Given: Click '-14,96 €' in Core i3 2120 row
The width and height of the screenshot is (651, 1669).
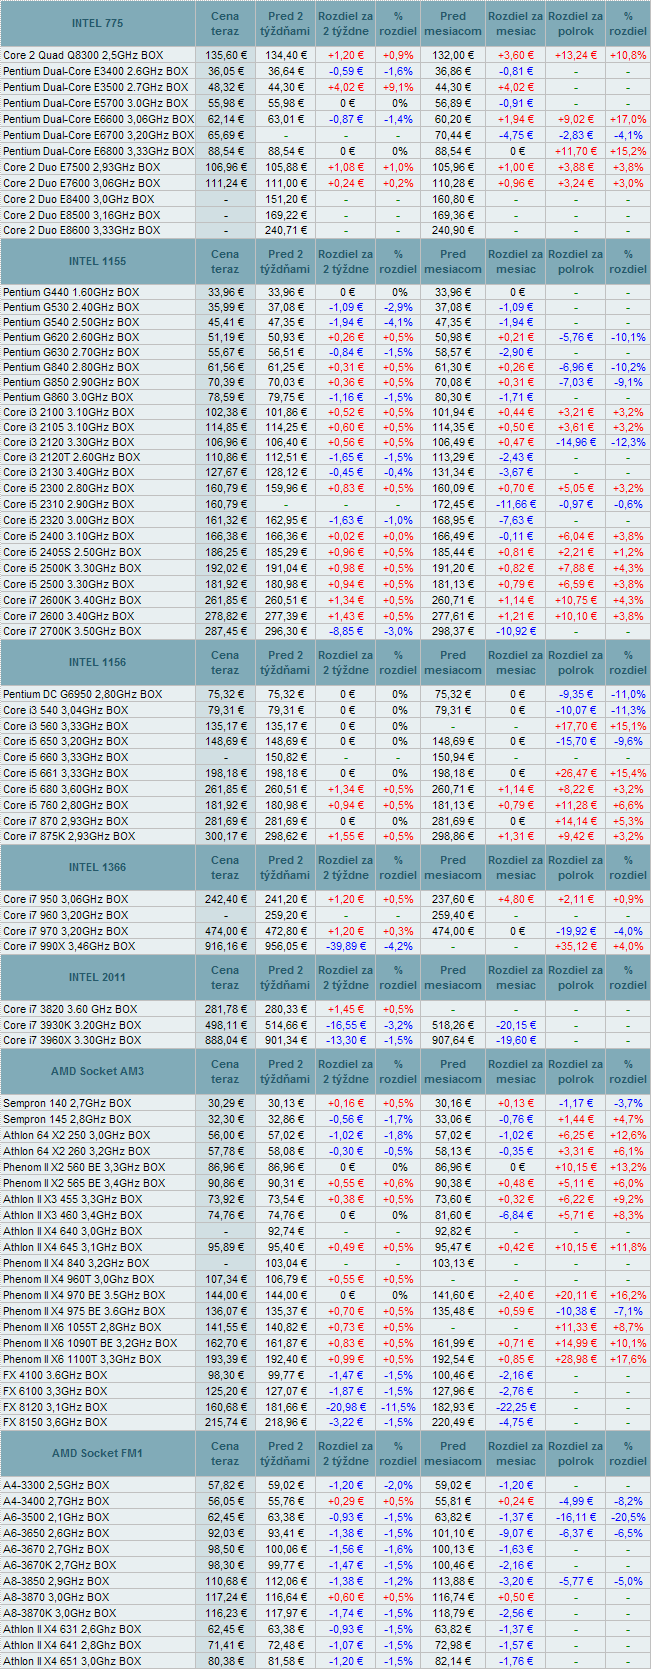Looking at the screenshot, I should (576, 442).
